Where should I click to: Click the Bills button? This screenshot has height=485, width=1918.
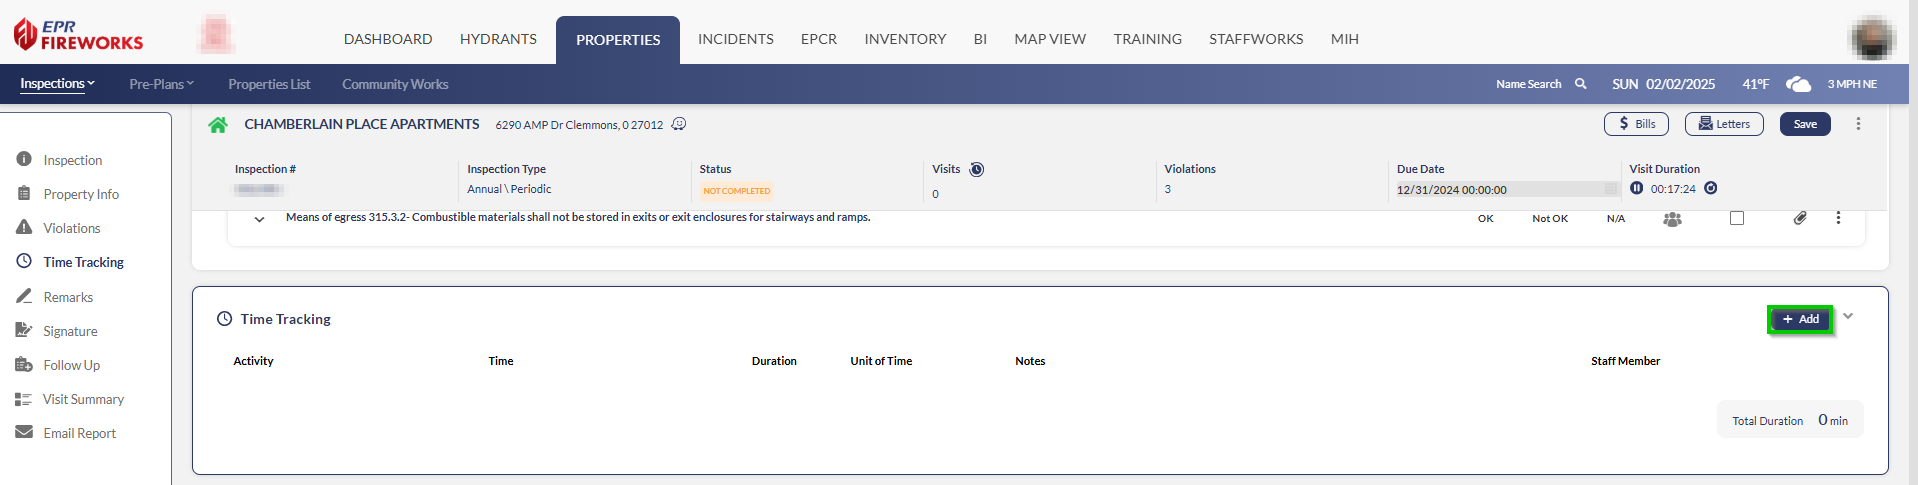click(x=1636, y=124)
